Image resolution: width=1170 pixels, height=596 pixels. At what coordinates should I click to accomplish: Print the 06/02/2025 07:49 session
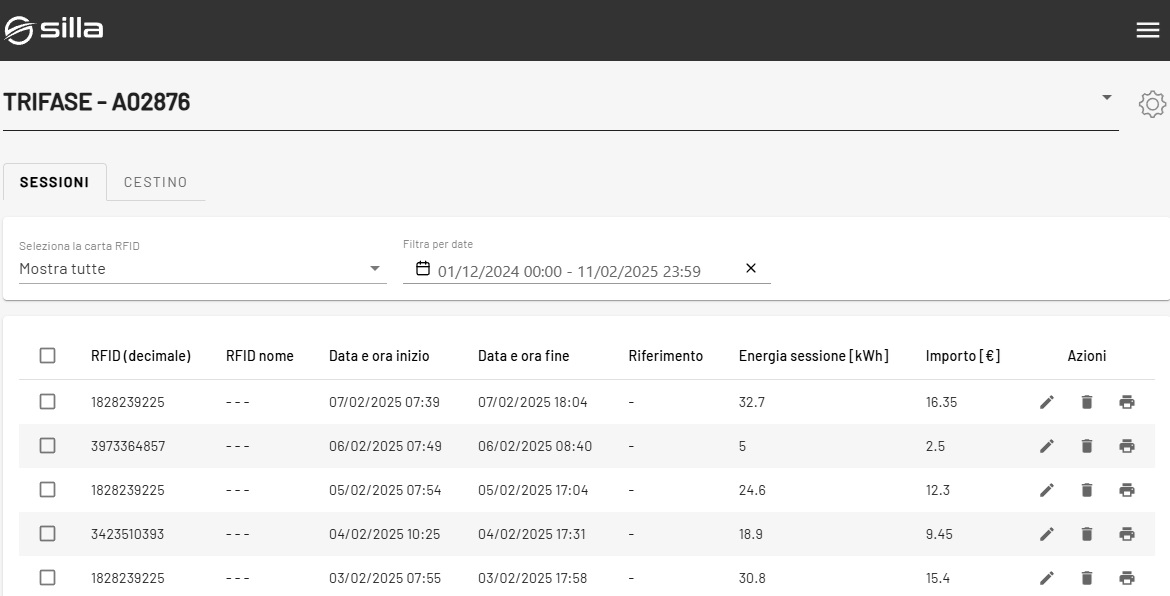tap(1127, 446)
